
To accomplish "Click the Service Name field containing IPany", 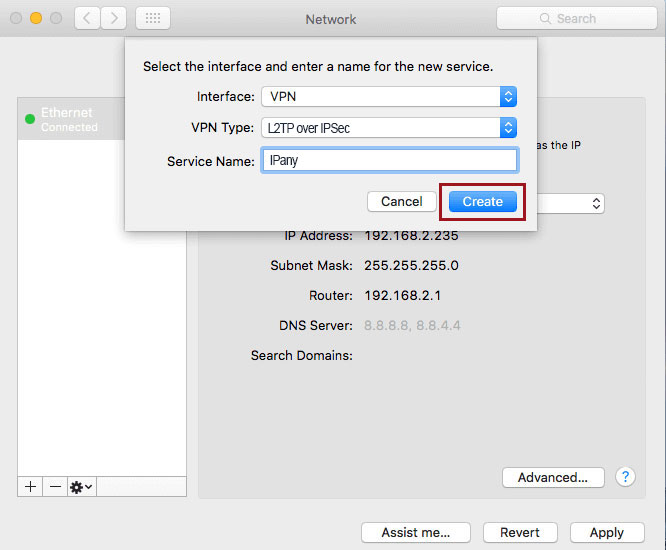I will point(389,160).
